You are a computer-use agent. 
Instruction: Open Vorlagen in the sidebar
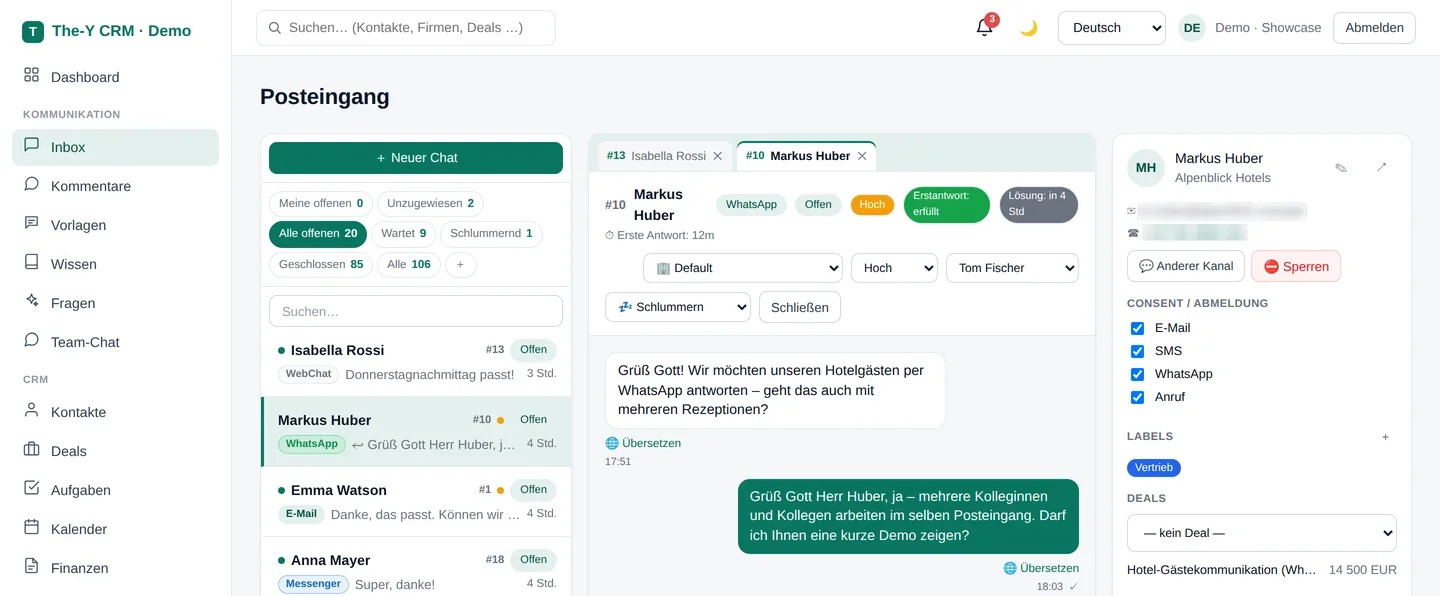pos(116,225)
